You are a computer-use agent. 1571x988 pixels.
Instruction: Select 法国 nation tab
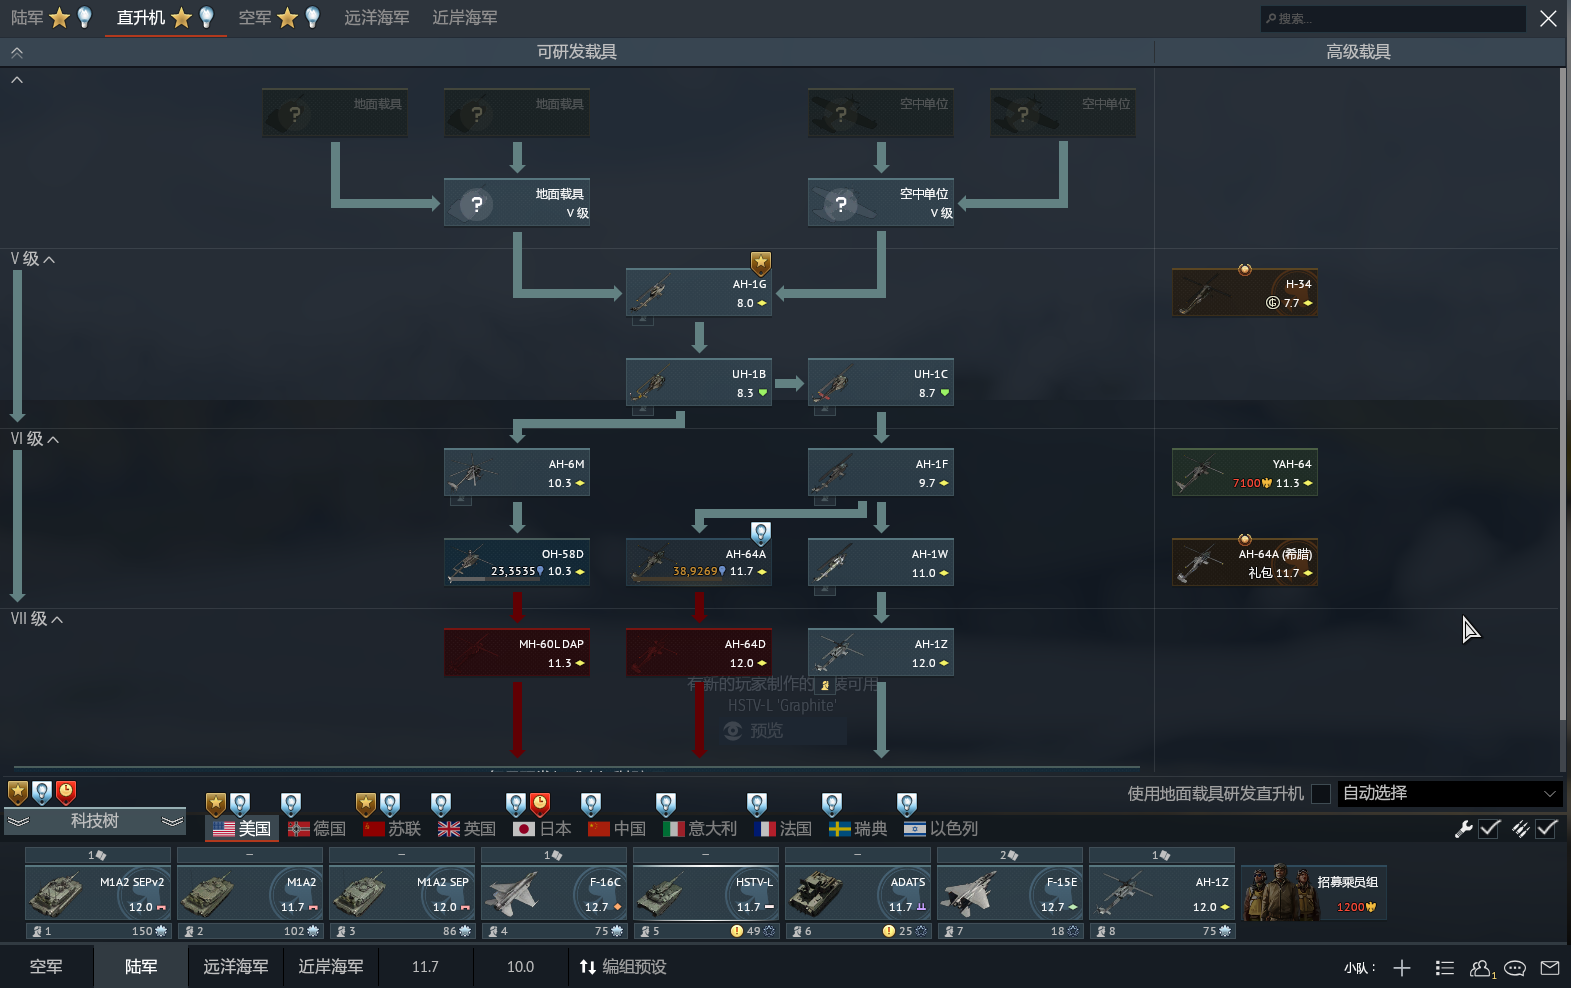tap(783, 829)
